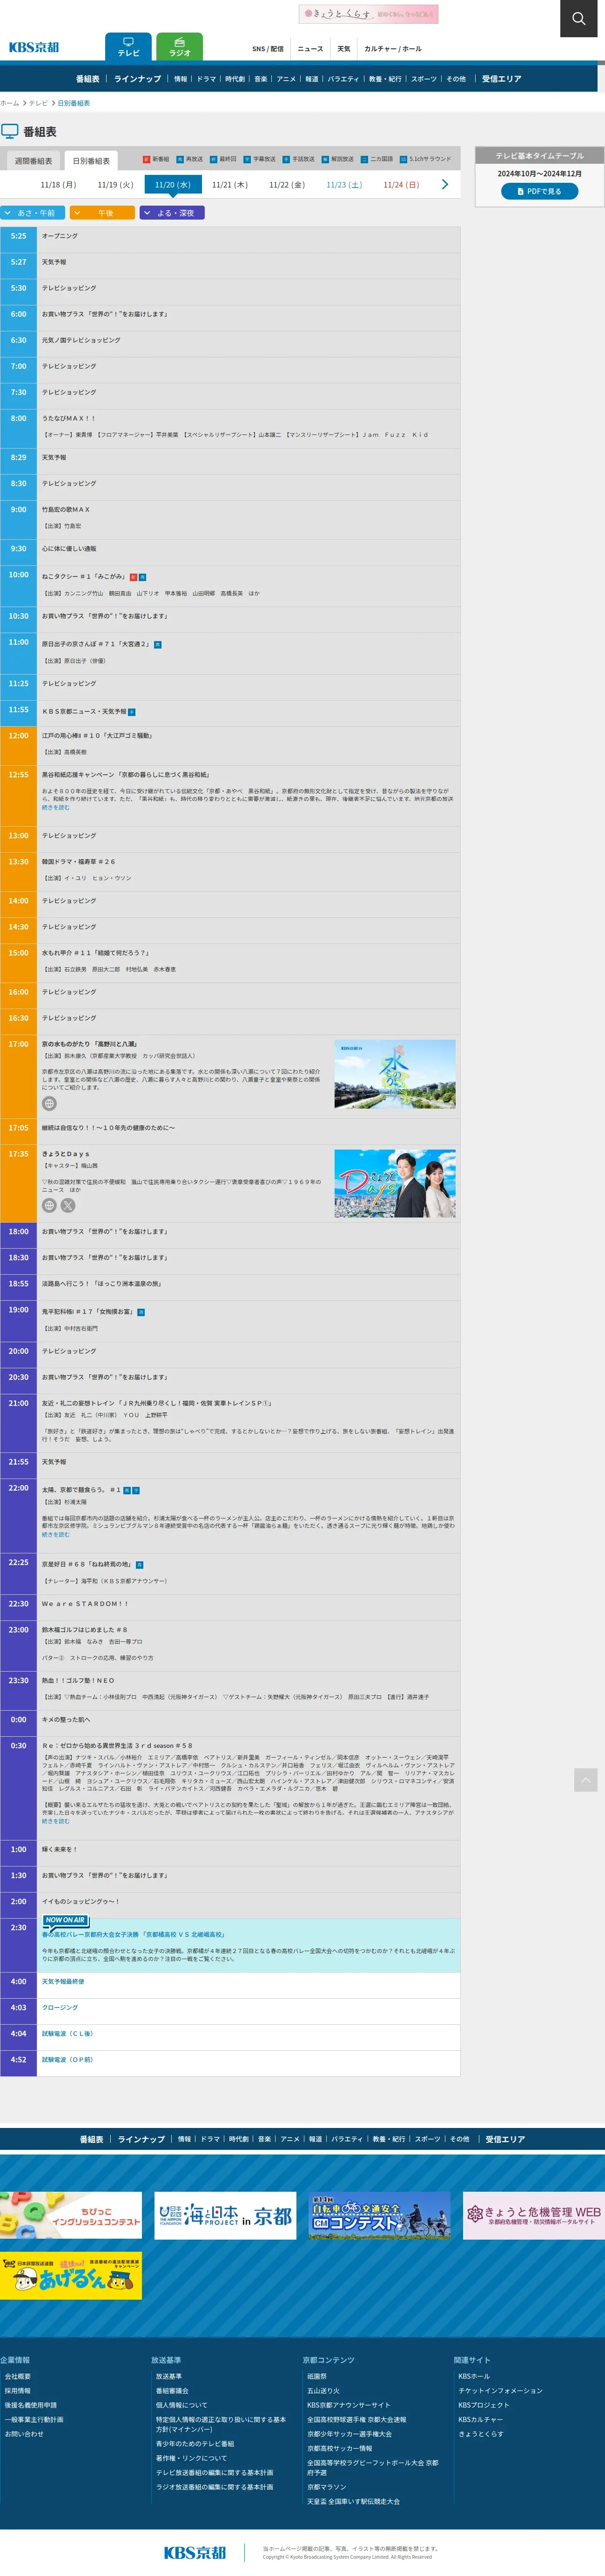Open クロージング program link
This screenshot has height=2576, width=605.
pos(60,2007)
